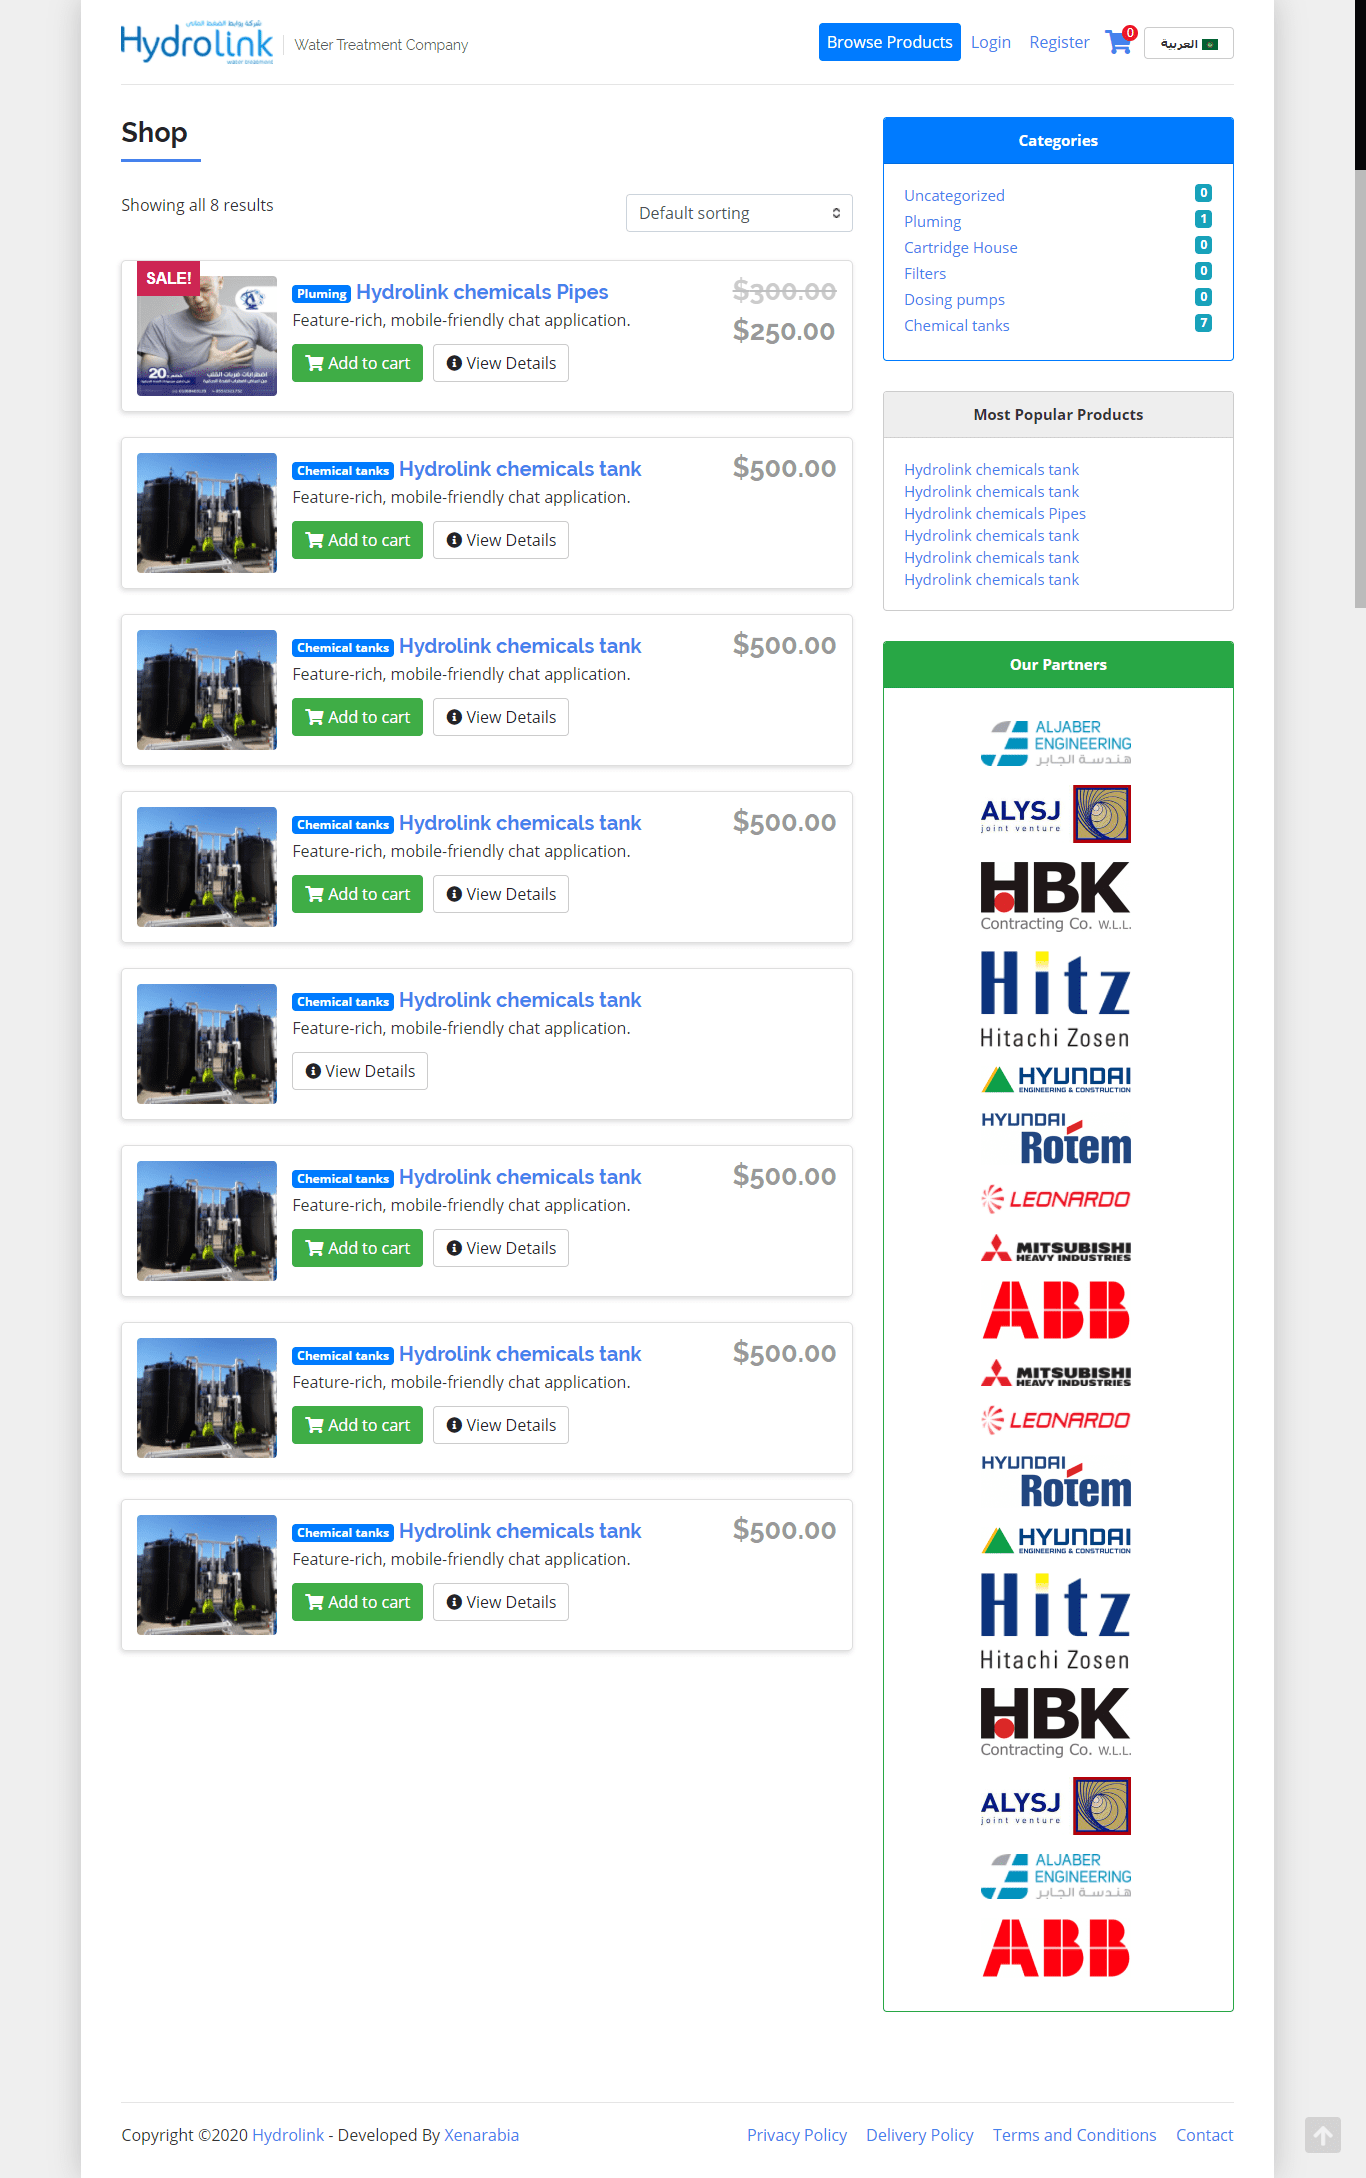Click the scroll-to-top arrow button
The width and height of the screenshot is (1366, 2178).
[1322, 2135]
